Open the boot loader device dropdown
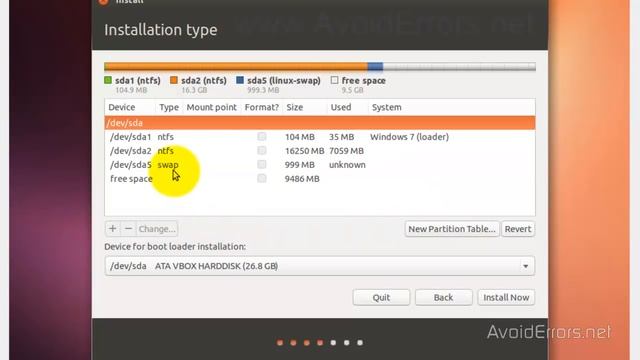The image size is (640, 360). (320, 266)
